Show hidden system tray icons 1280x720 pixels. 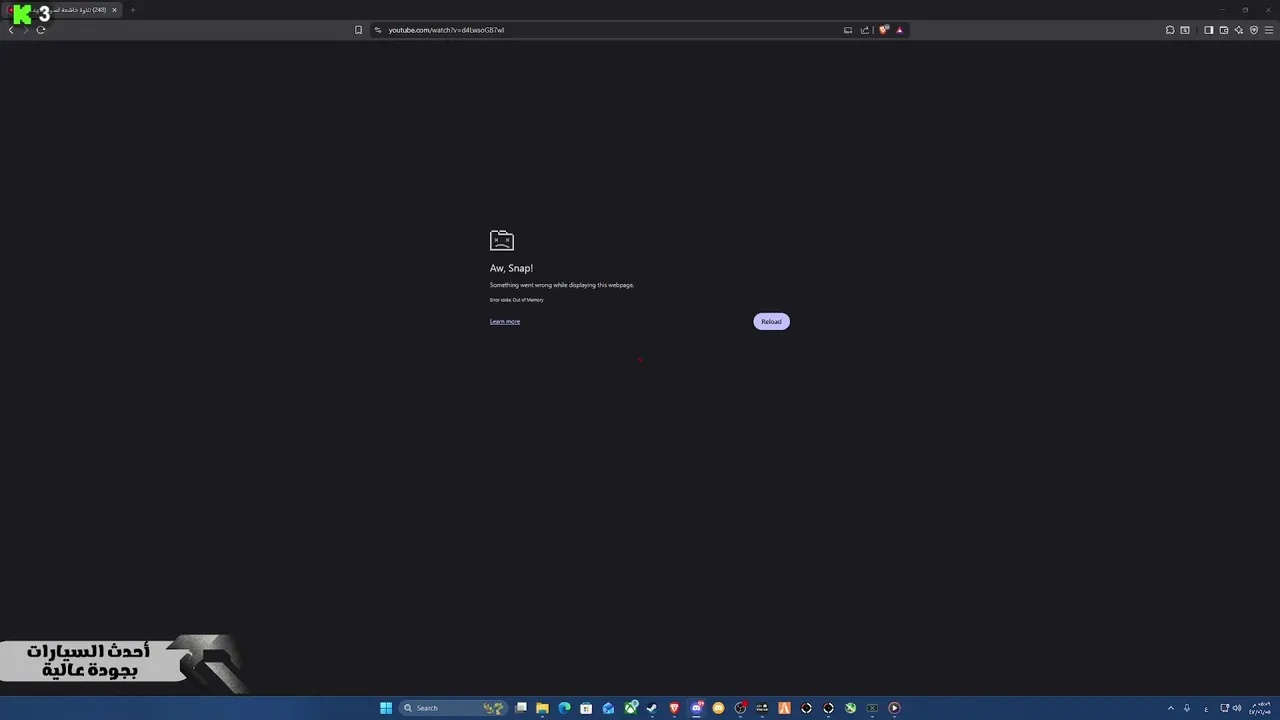pos(1170,708)
